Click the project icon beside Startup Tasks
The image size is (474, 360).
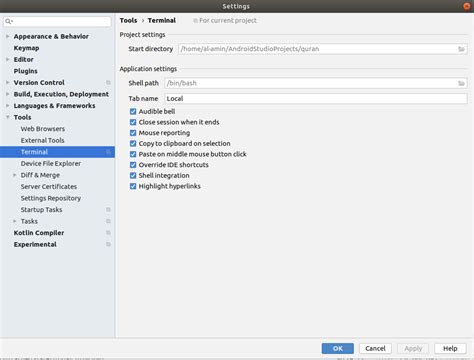click(108, 210)
